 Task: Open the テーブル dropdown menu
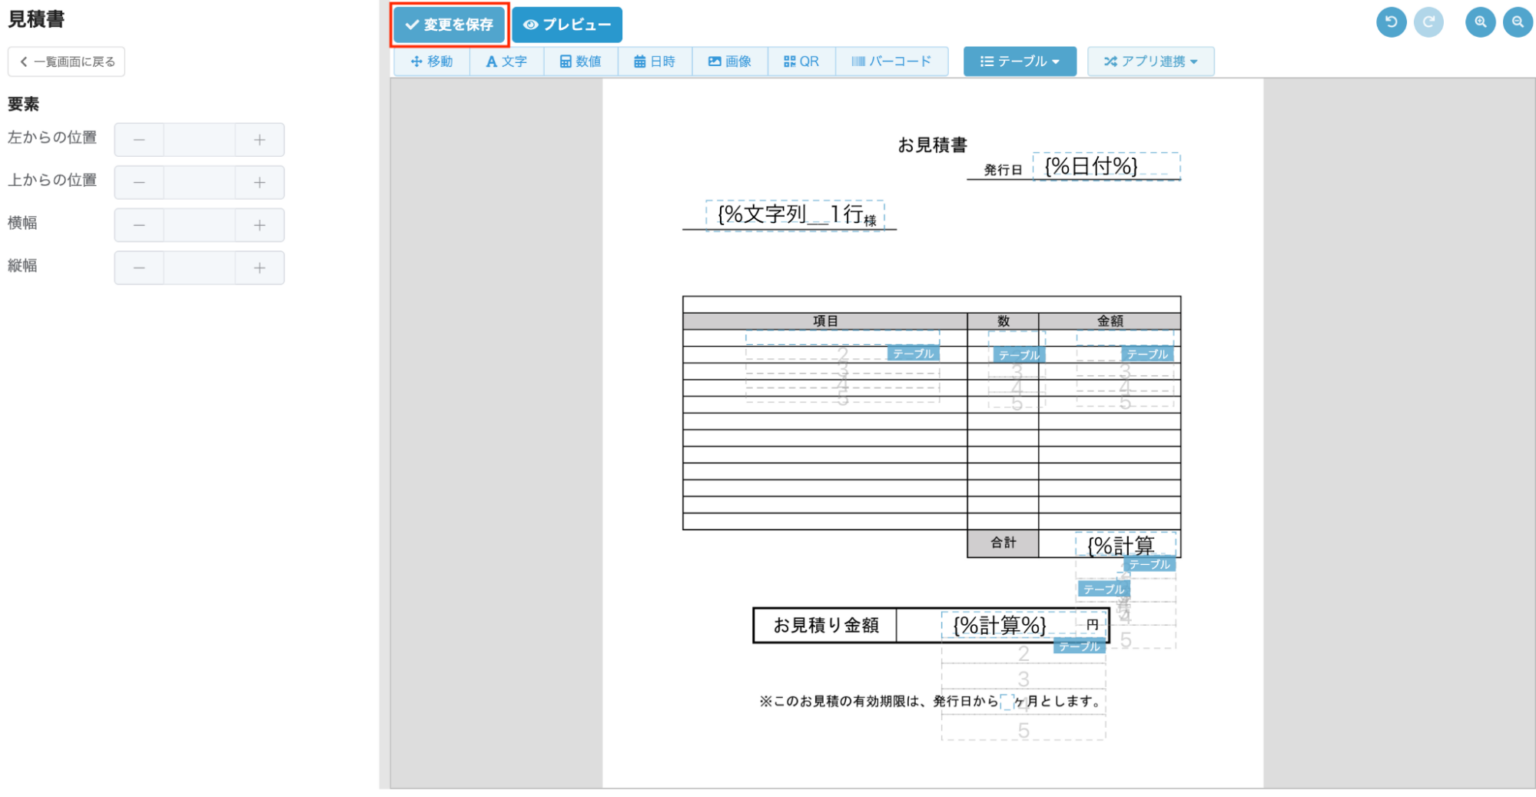1019,61
